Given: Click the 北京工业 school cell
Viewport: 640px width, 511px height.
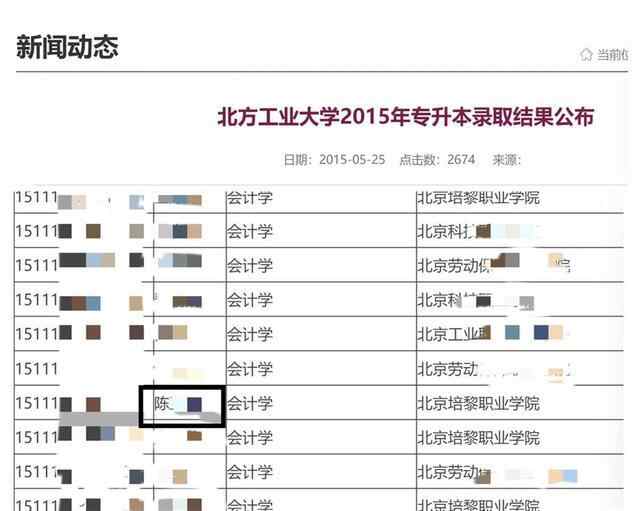Looking at the screenshot, I should (x=453, y=333).
